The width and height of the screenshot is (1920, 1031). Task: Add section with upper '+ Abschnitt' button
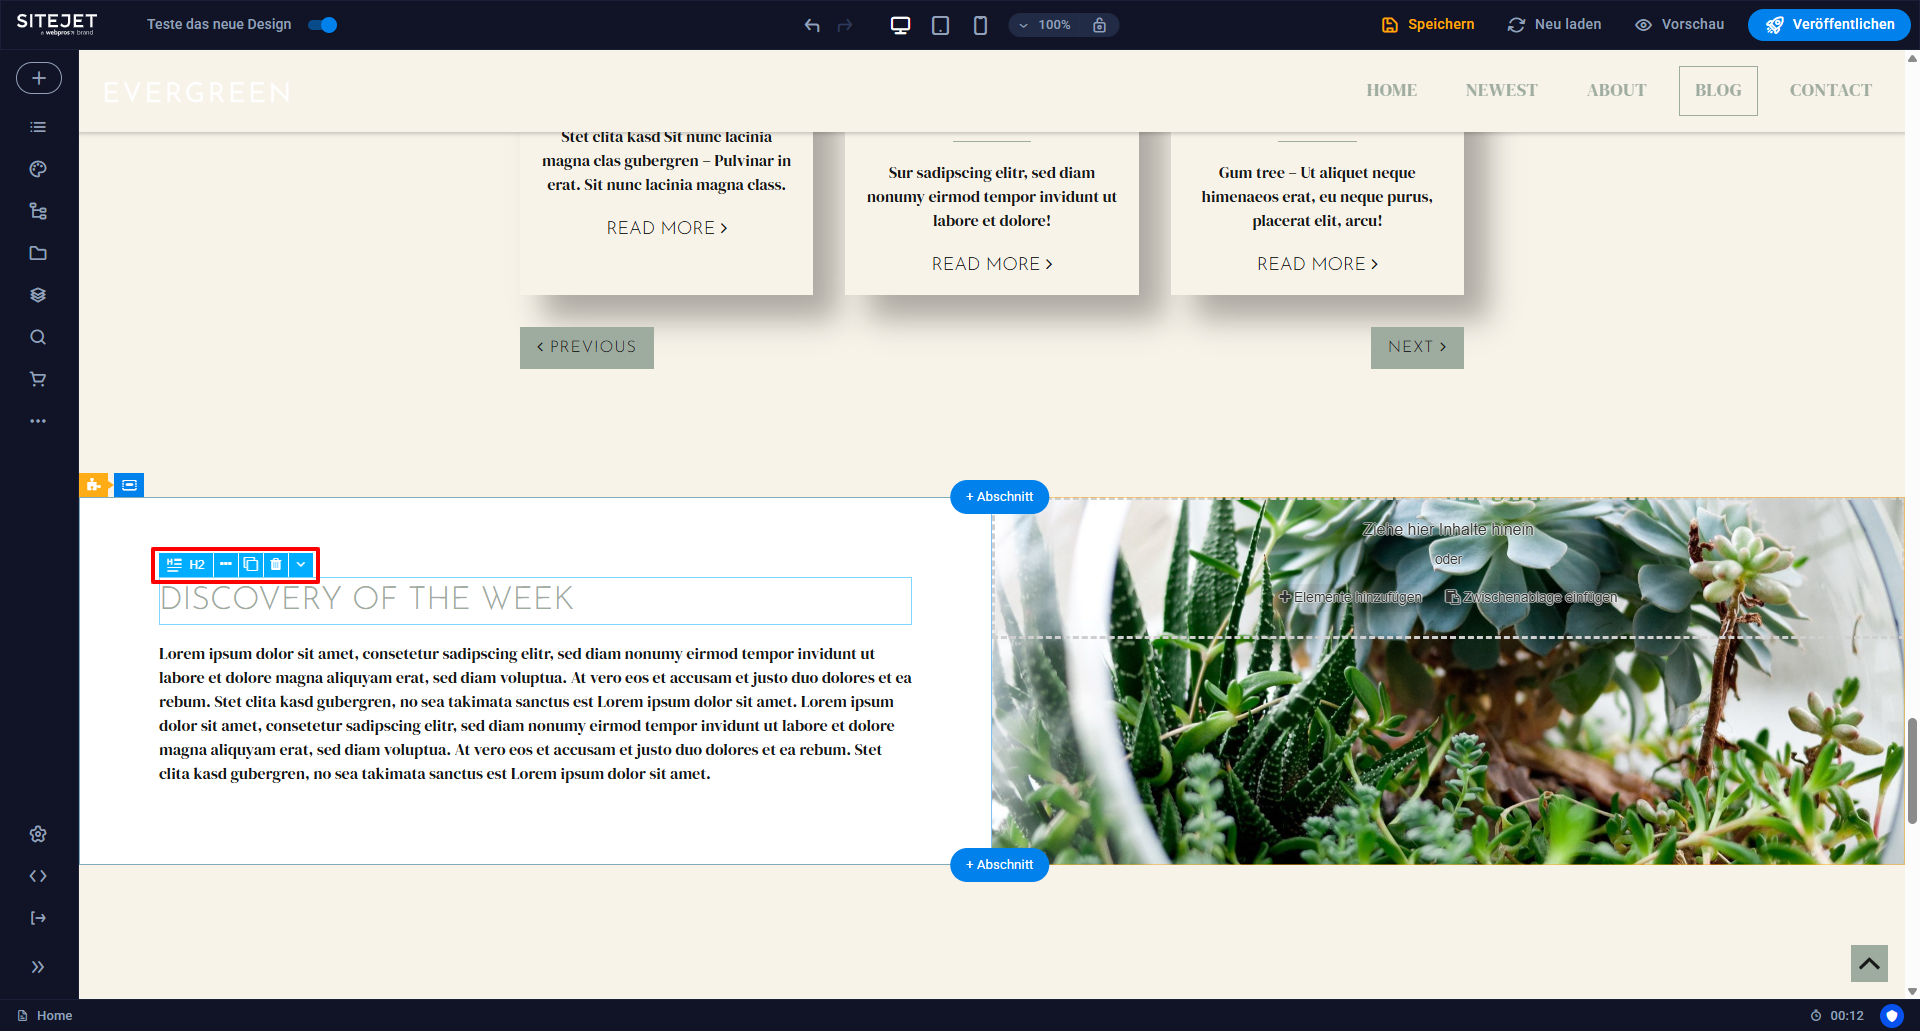coord(999,497)
